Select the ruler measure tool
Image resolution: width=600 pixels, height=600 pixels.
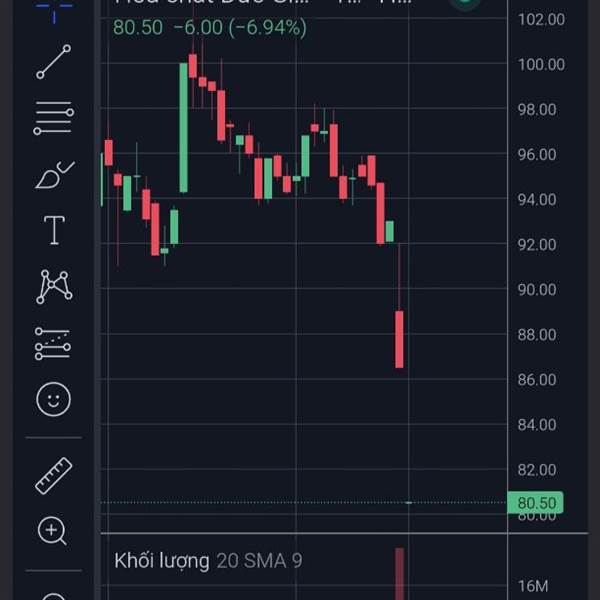54,475
